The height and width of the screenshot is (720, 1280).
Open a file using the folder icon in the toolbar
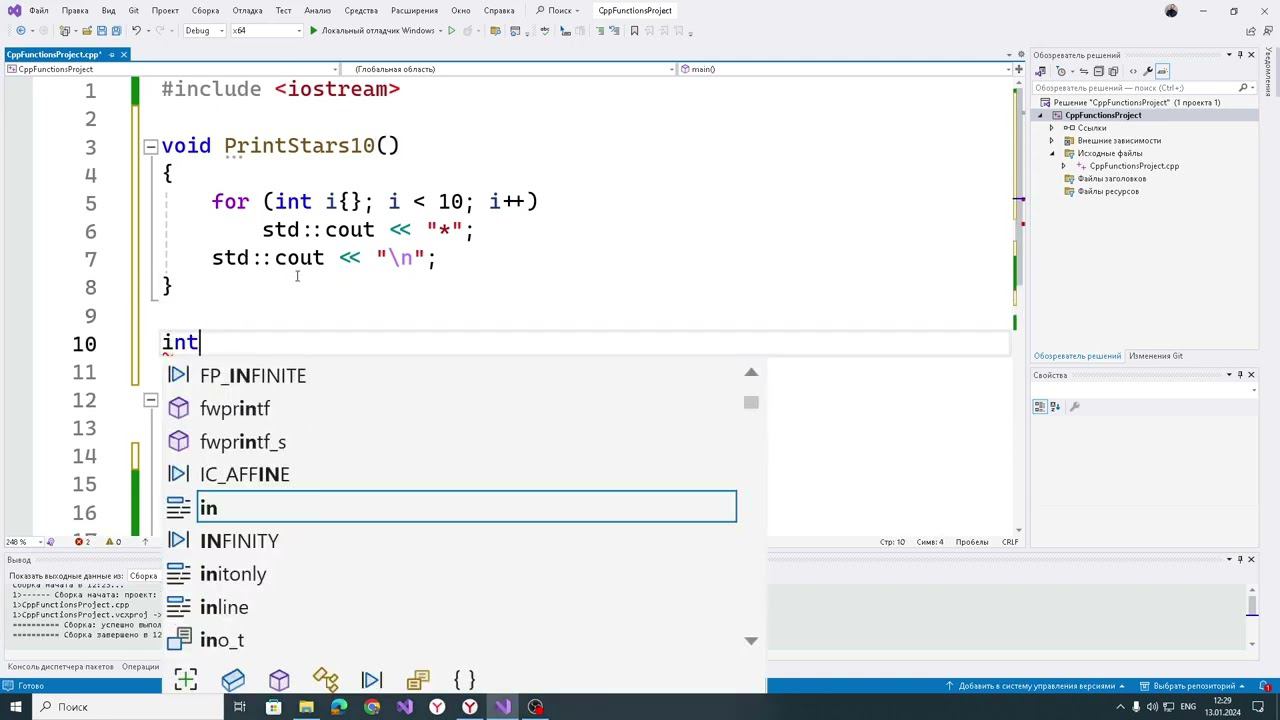point(87,31)
